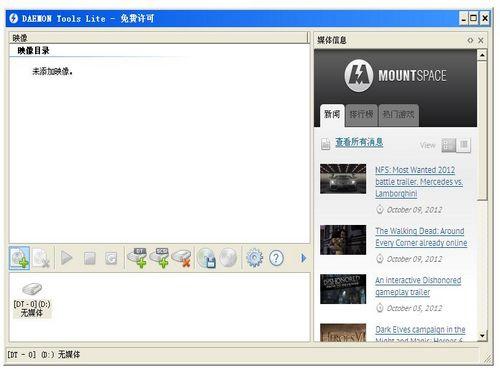Click the MountSpace logo

click(x=395, y=76)
